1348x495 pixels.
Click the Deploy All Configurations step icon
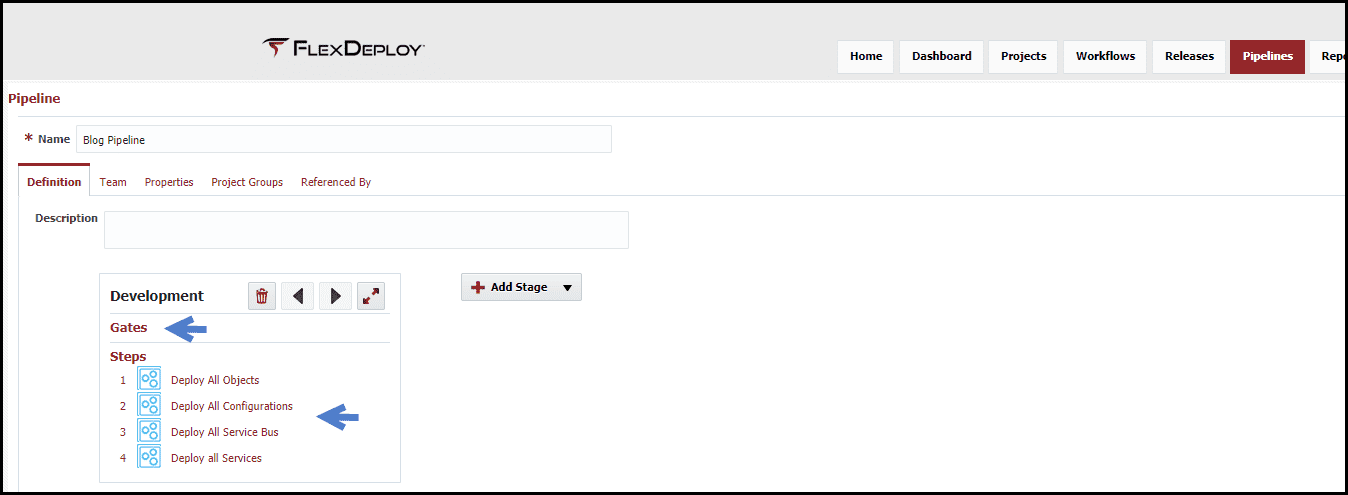click(149, 405)
